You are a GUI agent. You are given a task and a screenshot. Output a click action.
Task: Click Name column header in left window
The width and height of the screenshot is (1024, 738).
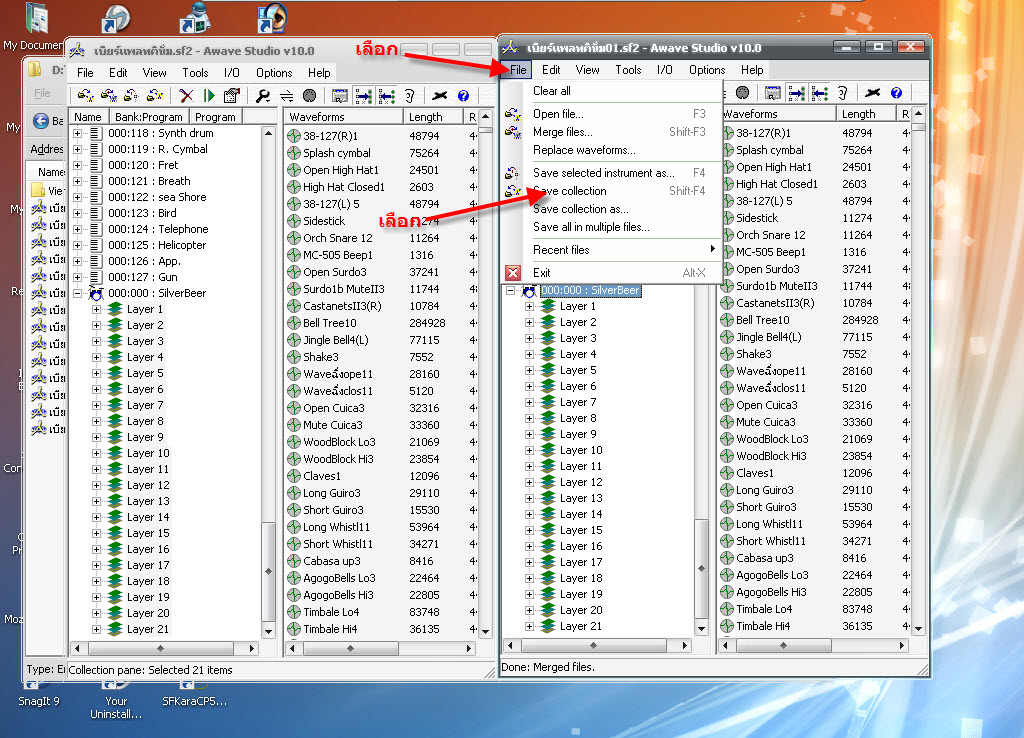click(88, 117)
